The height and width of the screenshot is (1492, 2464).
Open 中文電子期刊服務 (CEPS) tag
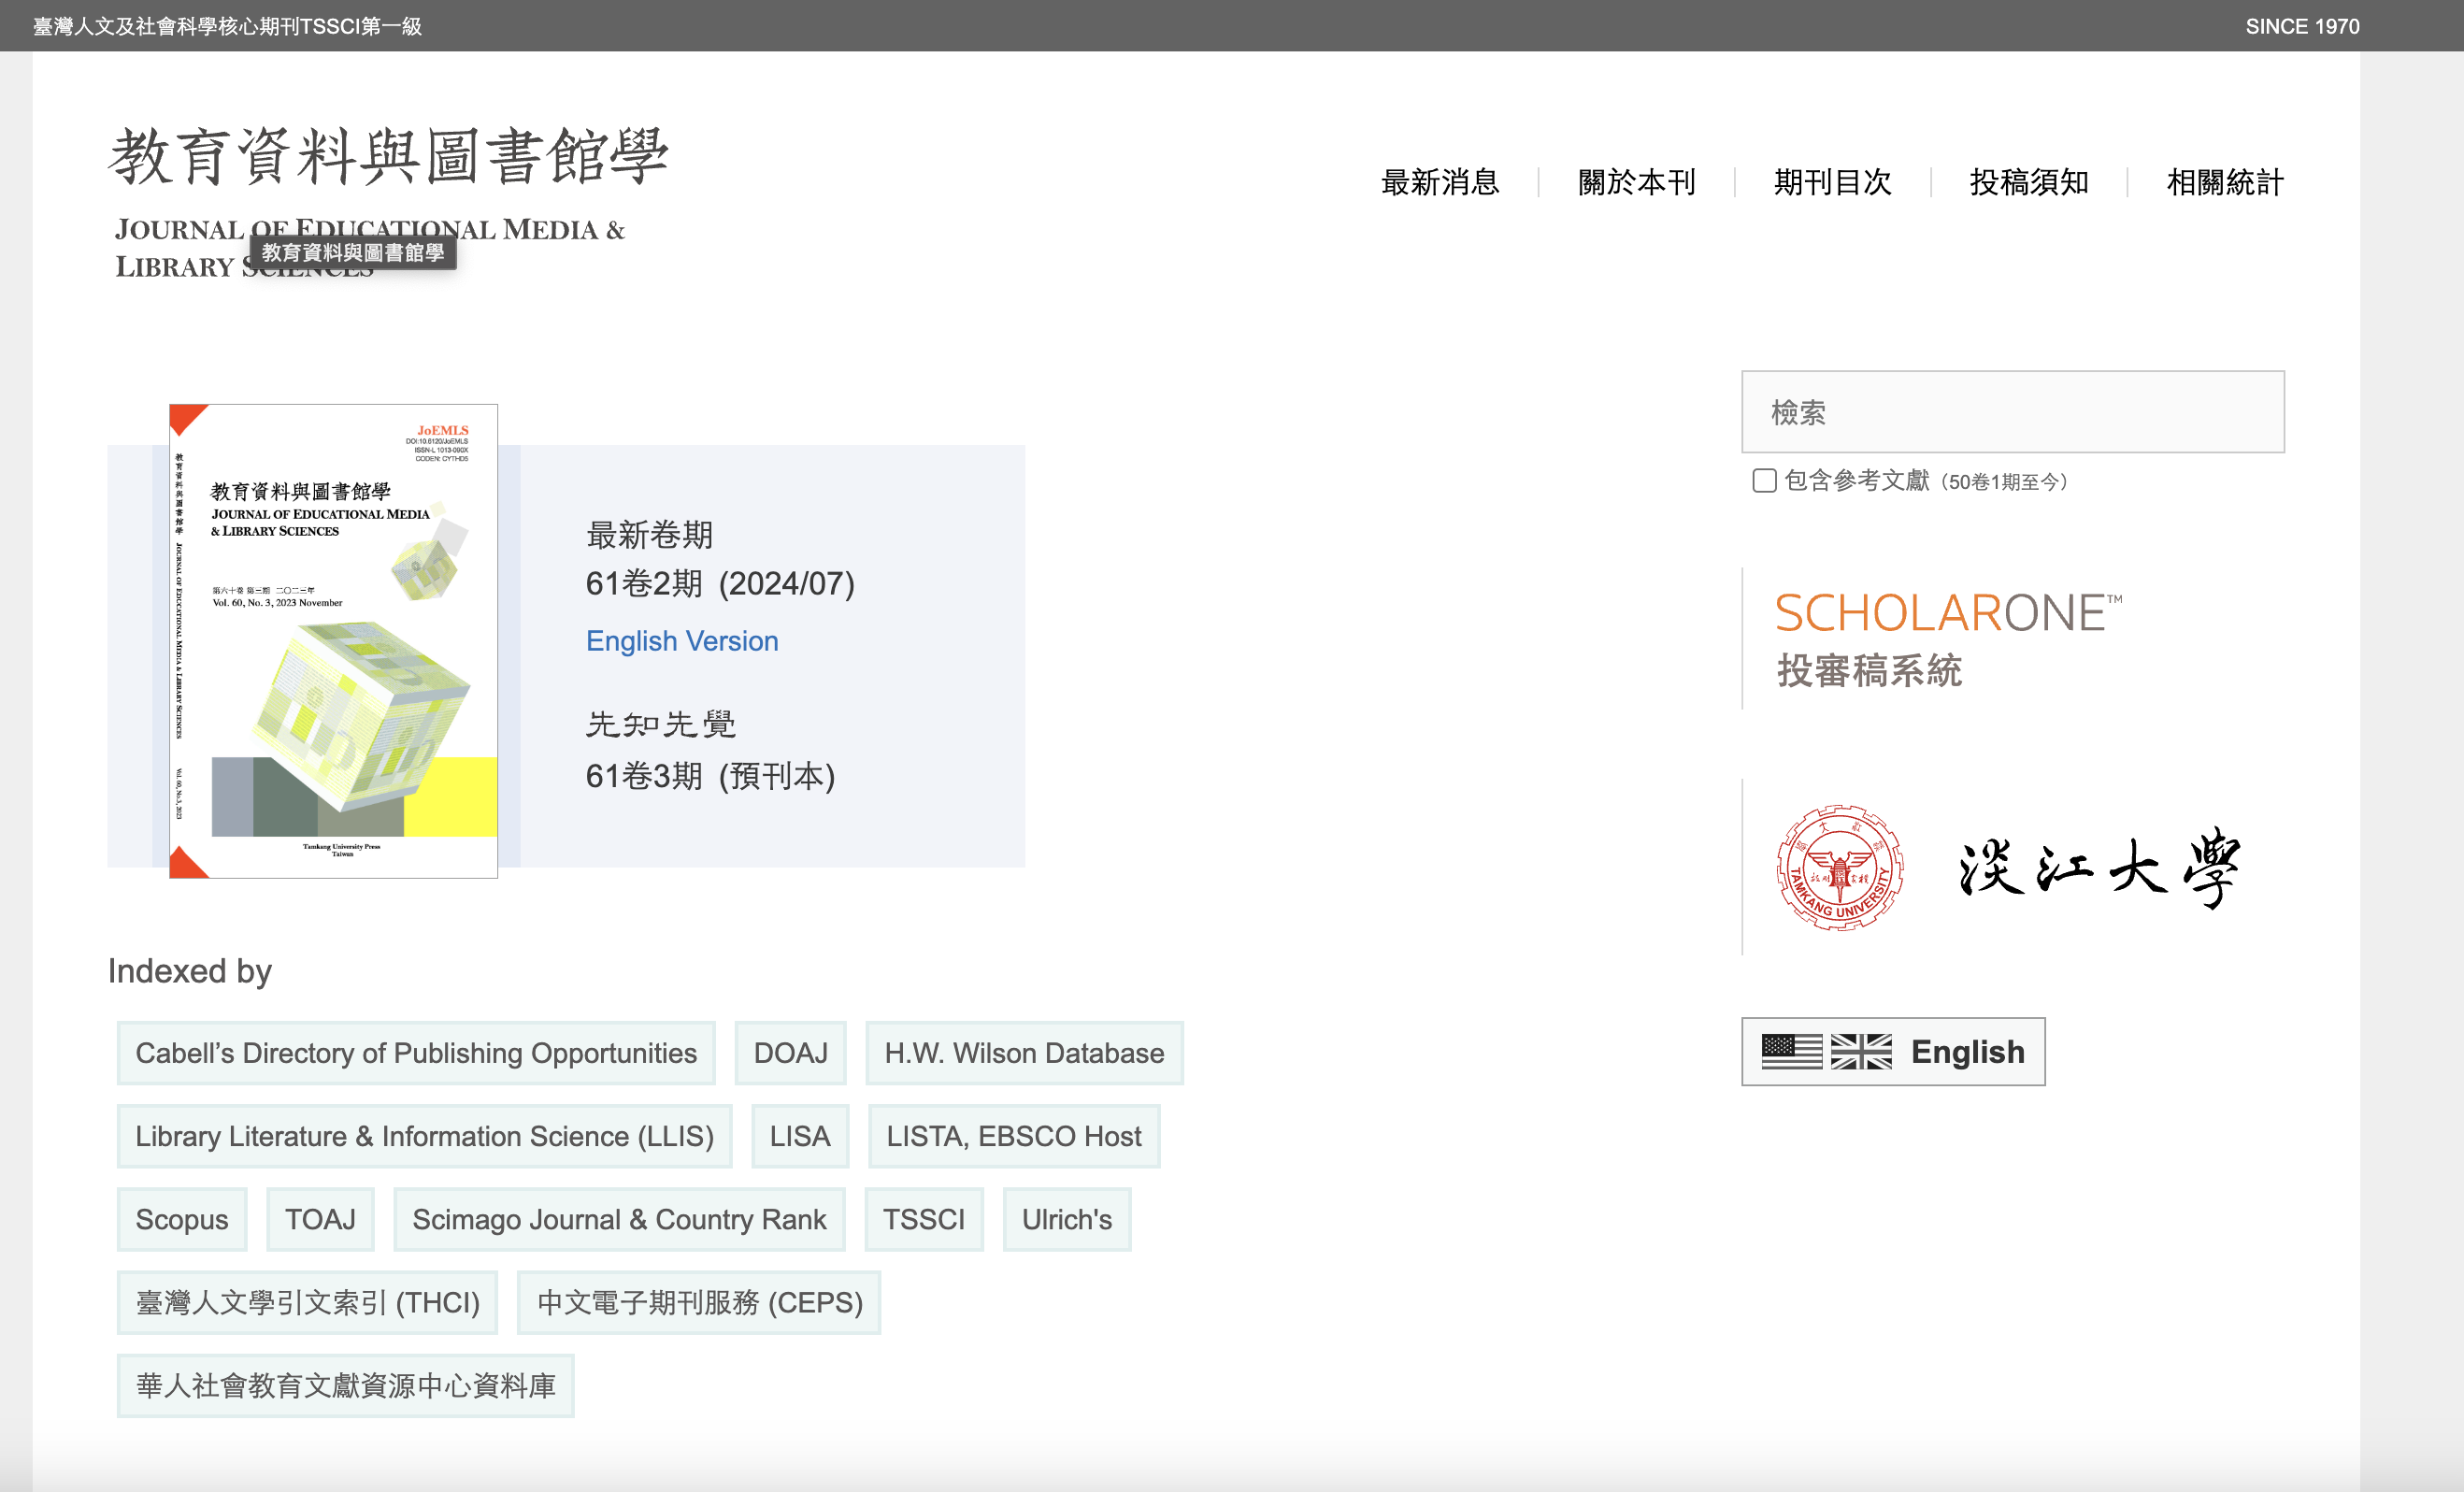pos(699,1302)
